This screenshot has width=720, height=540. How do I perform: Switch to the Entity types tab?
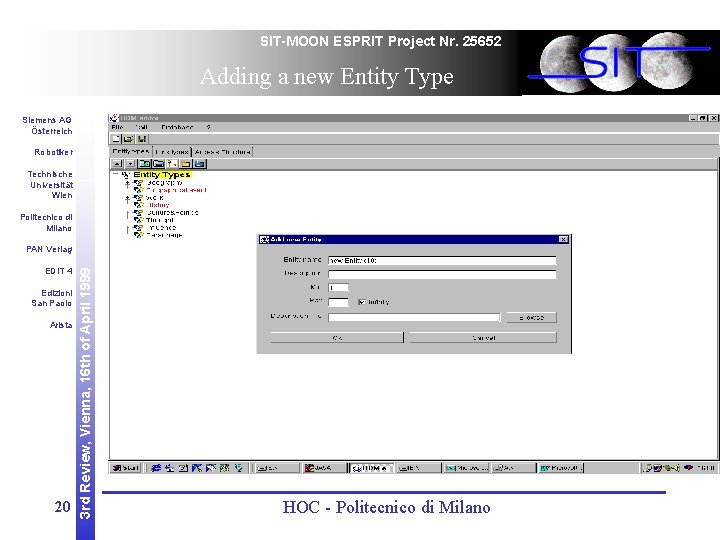click(x=131, y=151)
